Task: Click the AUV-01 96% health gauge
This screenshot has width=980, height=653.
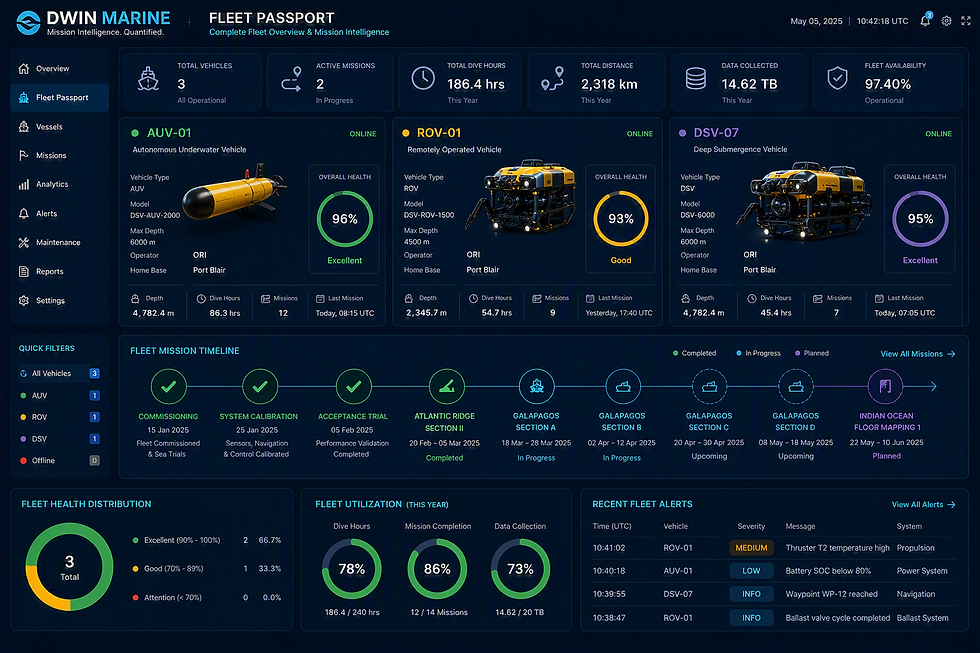Action: [x=344, y=219]
